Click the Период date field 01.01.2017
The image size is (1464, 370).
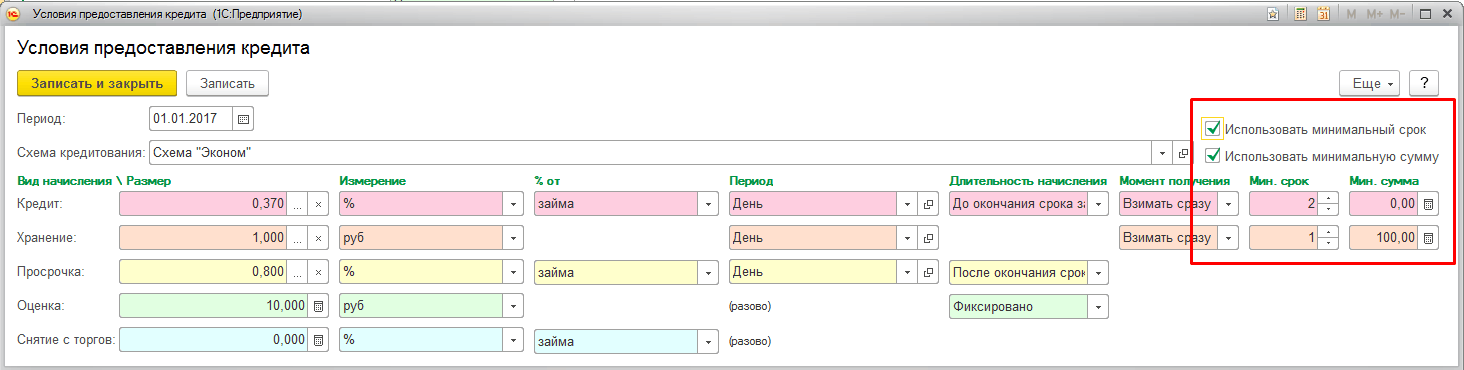(x=191, y=119)
